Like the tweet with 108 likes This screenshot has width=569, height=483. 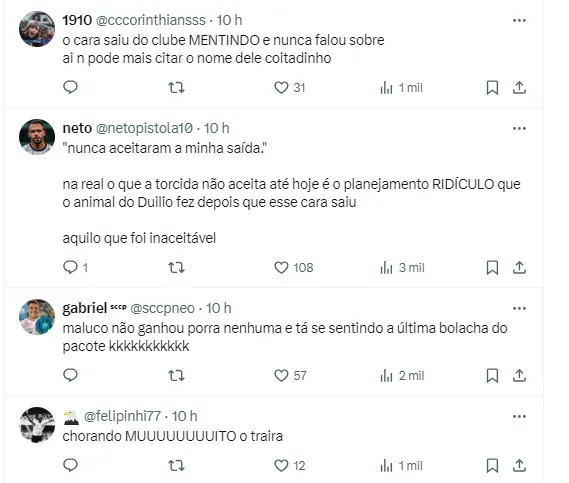[294, 268]
